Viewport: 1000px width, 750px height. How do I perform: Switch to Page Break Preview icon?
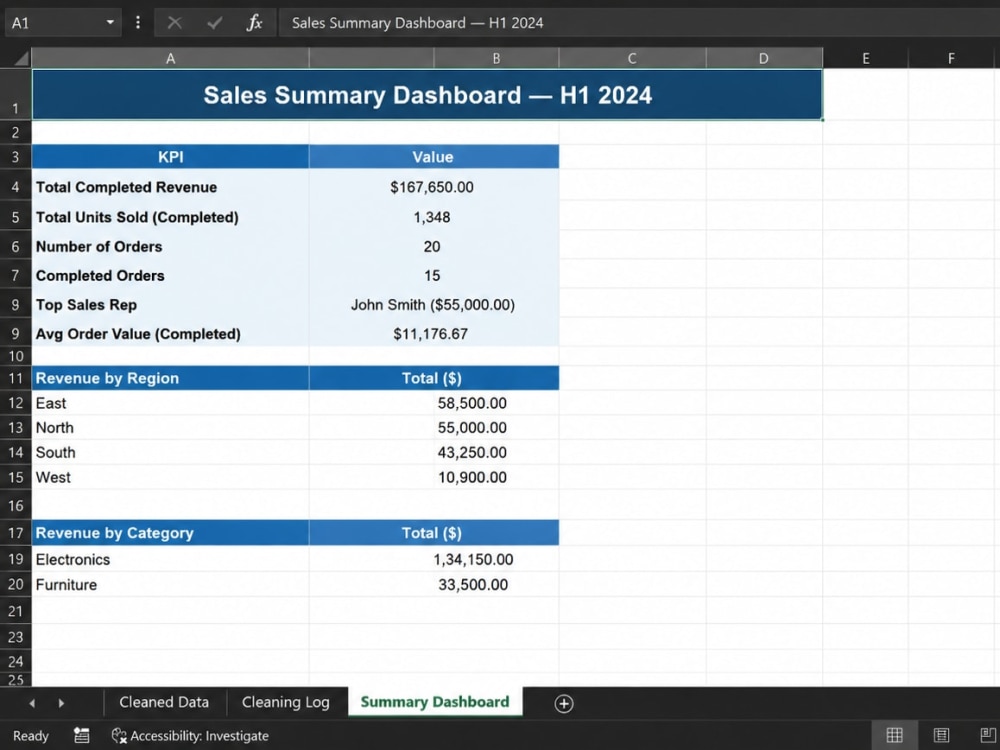pos(987,735)
